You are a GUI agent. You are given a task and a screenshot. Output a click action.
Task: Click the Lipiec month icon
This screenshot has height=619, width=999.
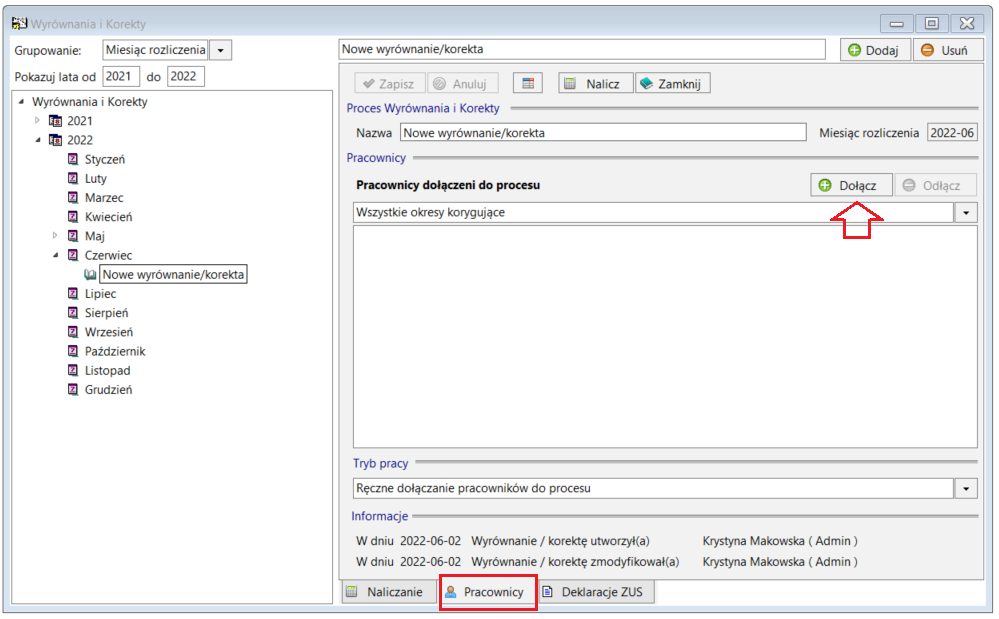[73, 294]
